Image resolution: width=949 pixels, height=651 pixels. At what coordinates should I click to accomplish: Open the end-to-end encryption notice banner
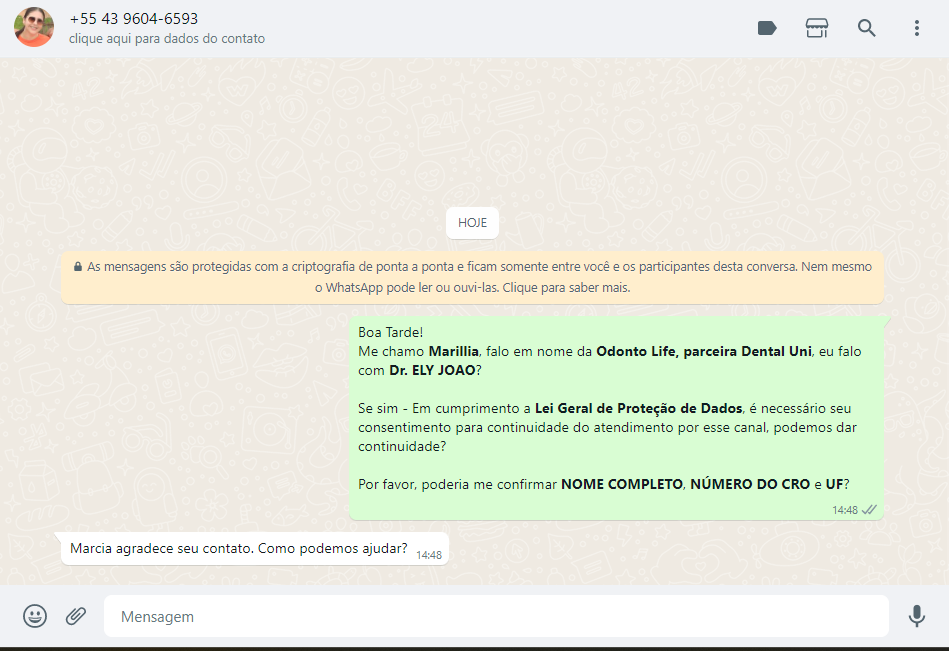point(472,278)
